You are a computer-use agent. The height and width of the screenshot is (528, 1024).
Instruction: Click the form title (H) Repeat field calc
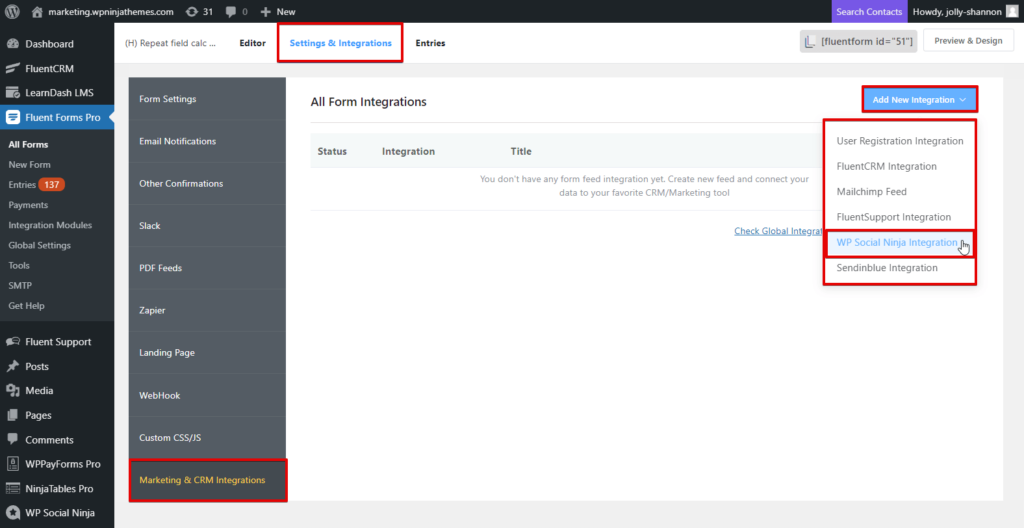pos(170,43)
